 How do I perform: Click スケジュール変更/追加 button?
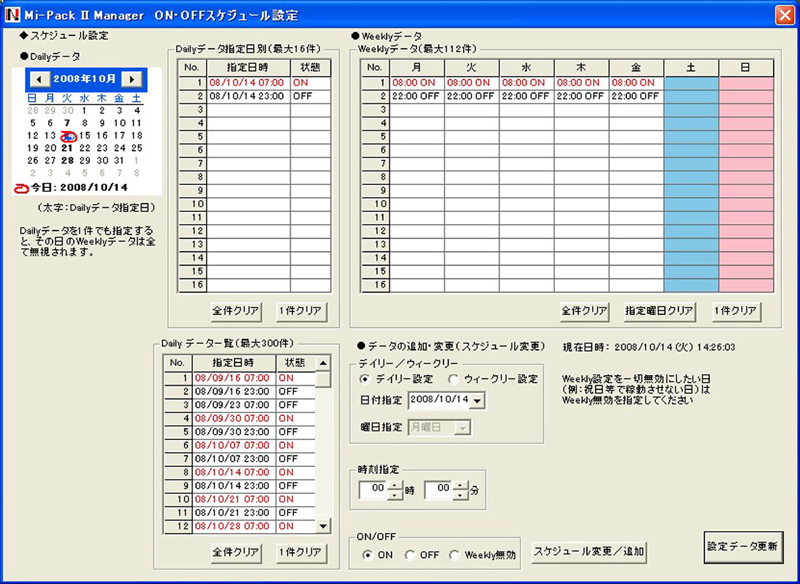point(589,550)
